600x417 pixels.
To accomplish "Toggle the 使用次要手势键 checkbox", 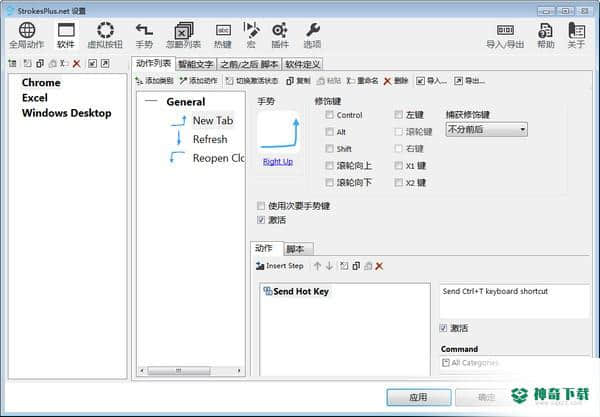I will click(261, 206).
